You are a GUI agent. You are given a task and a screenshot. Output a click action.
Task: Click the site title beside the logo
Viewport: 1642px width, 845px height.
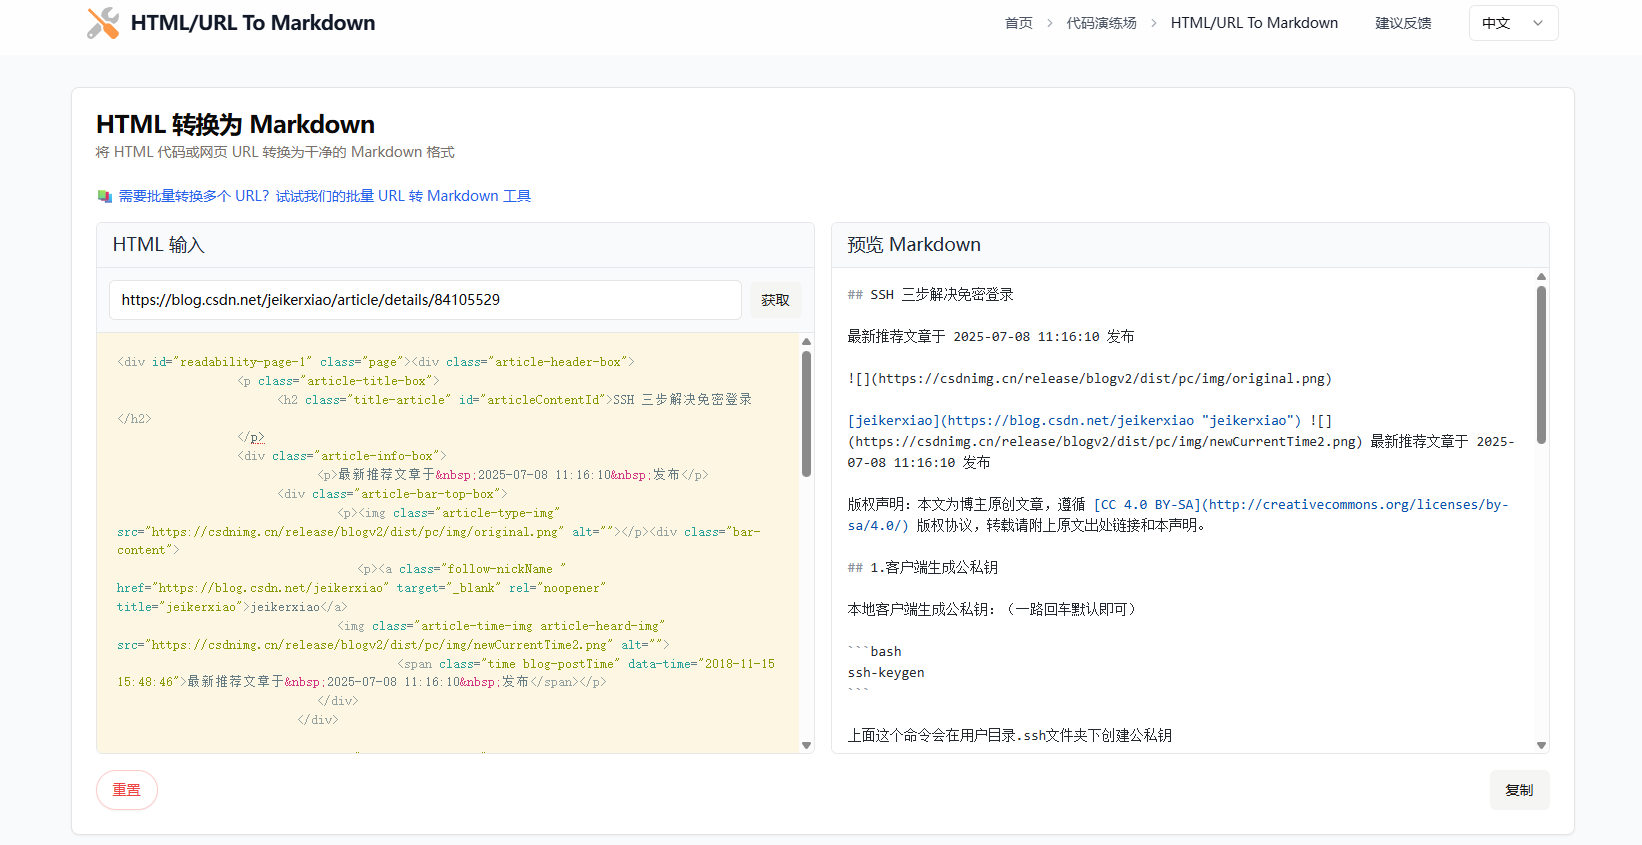(253, 23)
